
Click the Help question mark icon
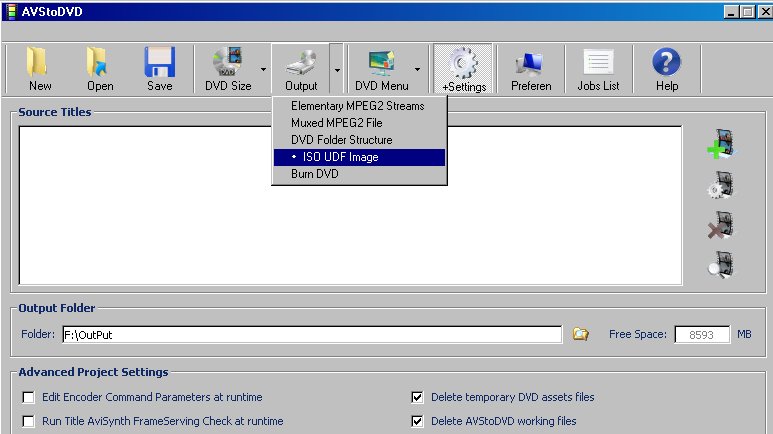click(x=667, y=69)
